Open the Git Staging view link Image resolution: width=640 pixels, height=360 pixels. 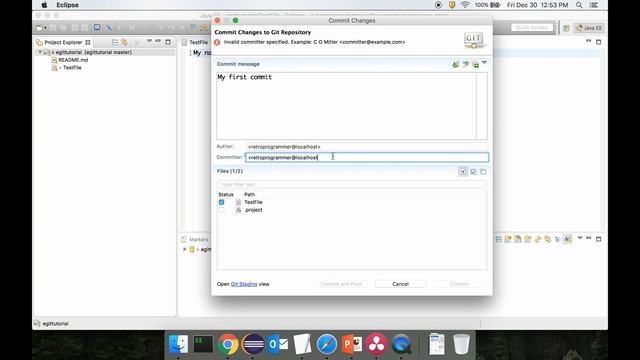244,284
